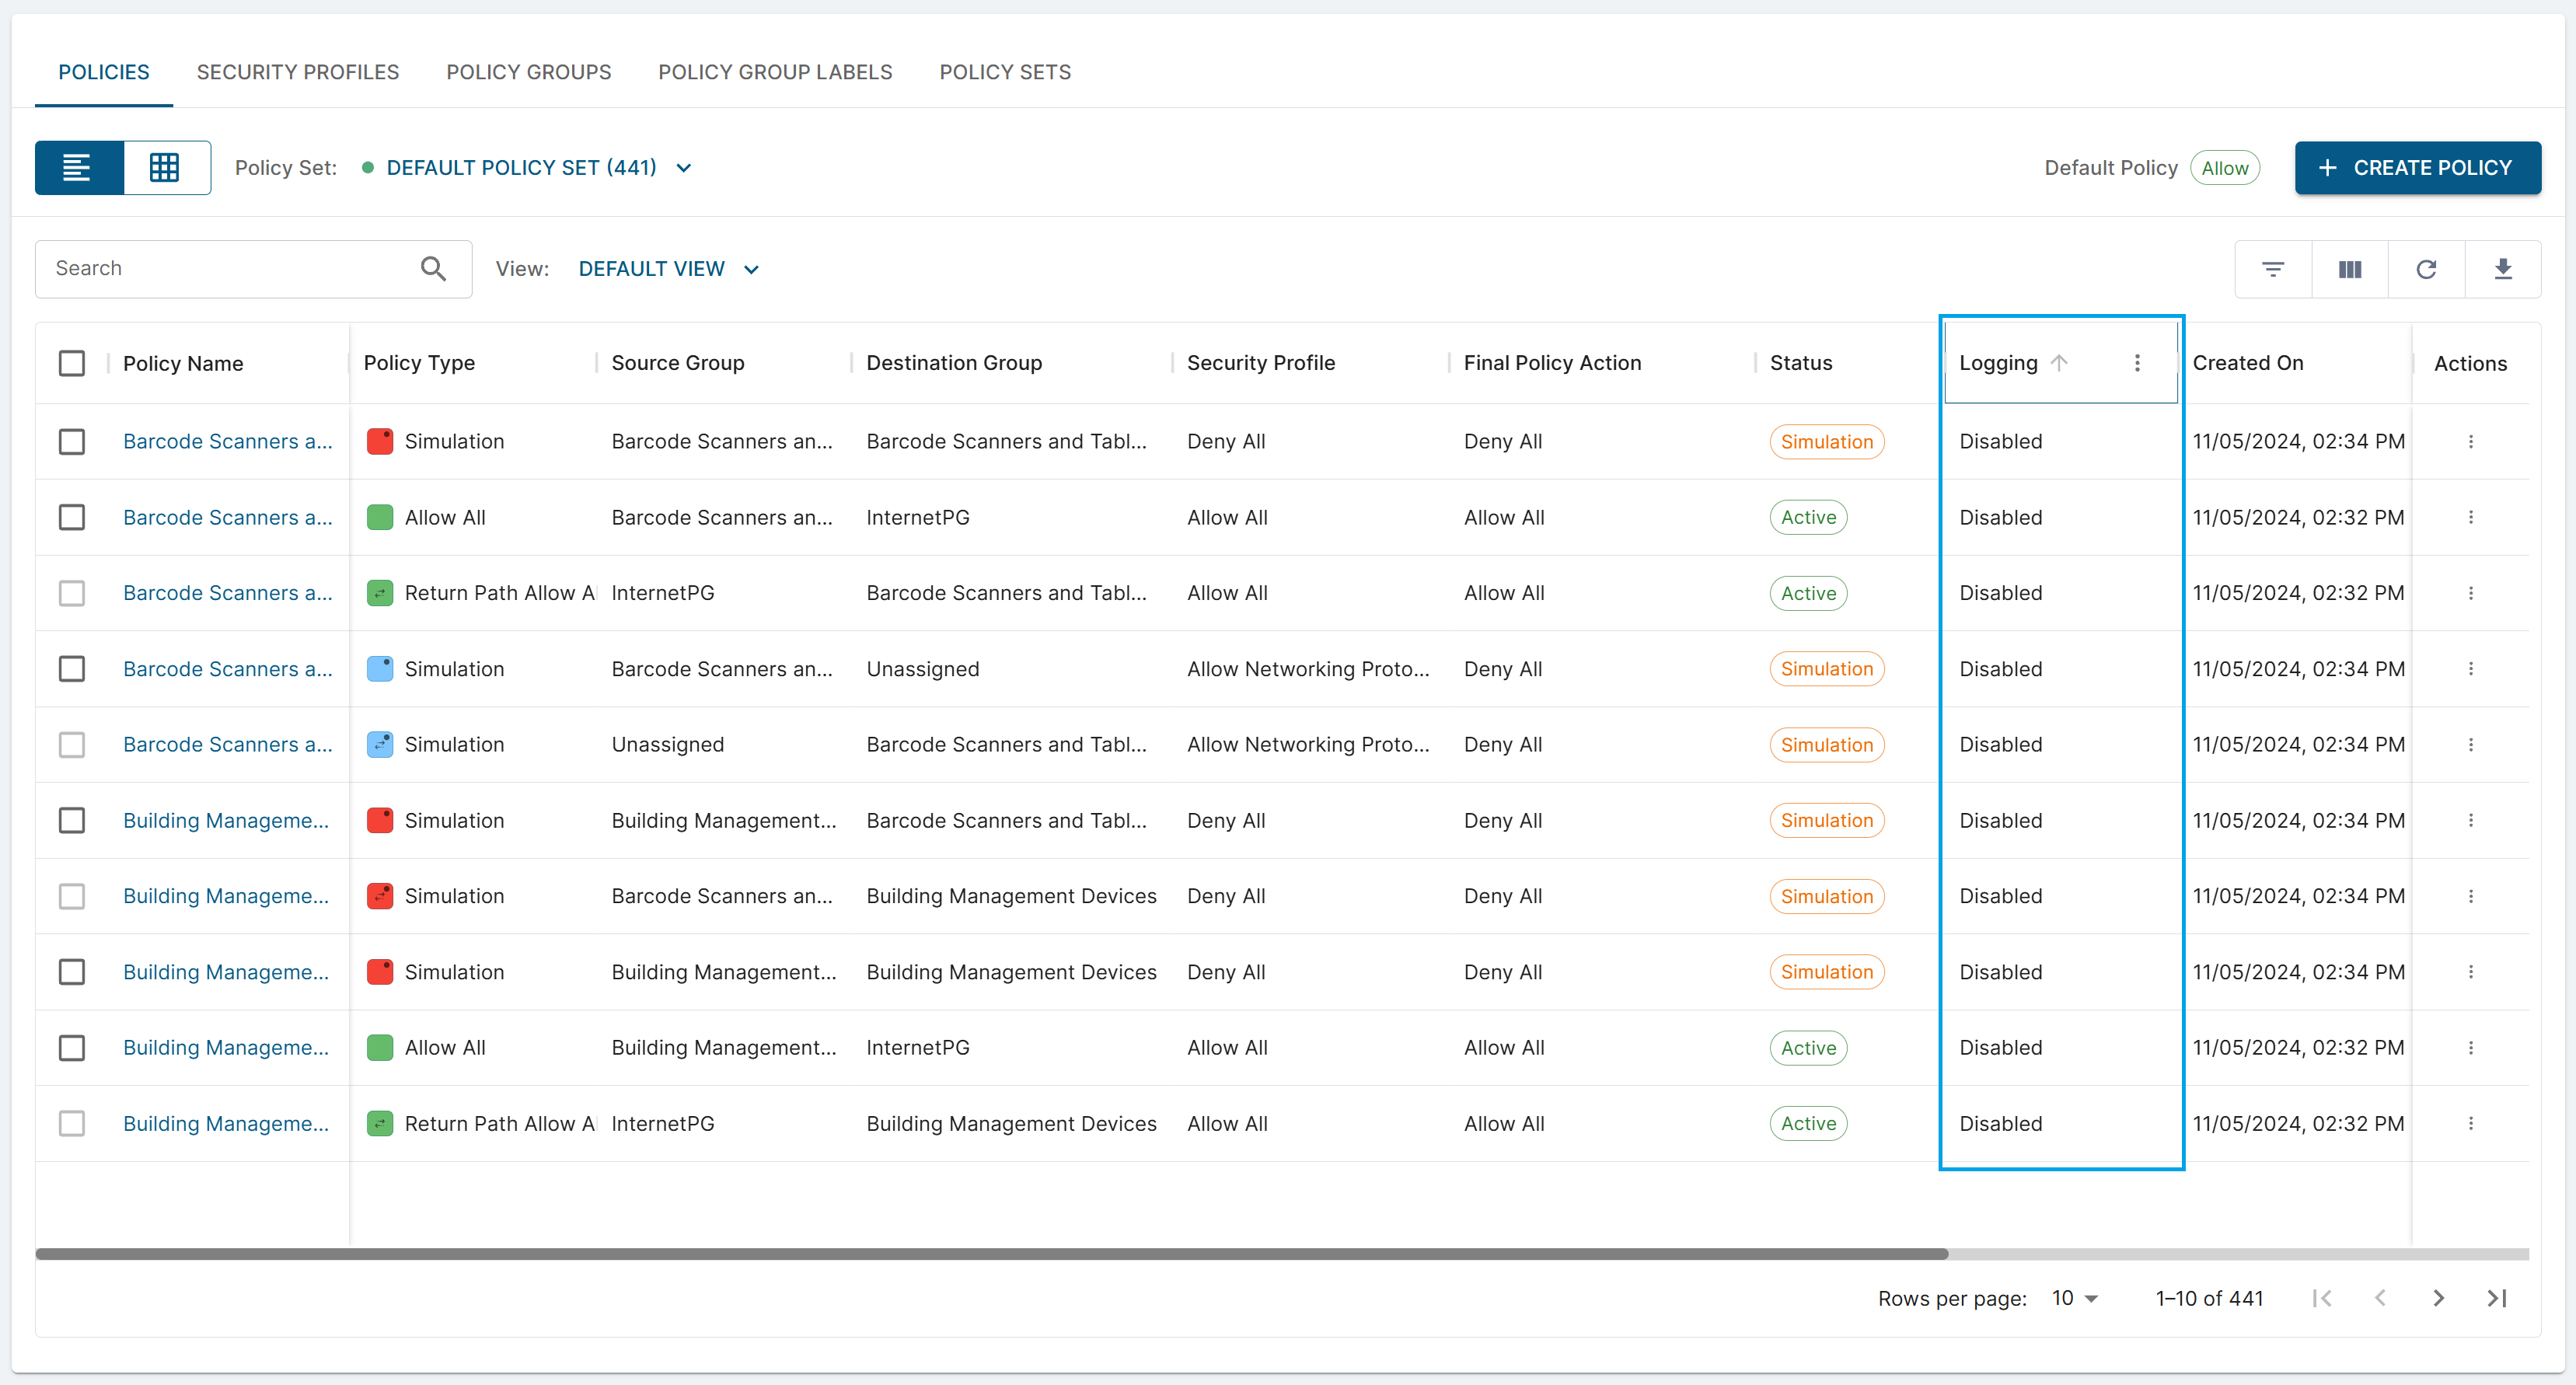The height and width of the screenshot is (1385, 2576).
Task: Switch to the grid view icon
Action: 165,167
